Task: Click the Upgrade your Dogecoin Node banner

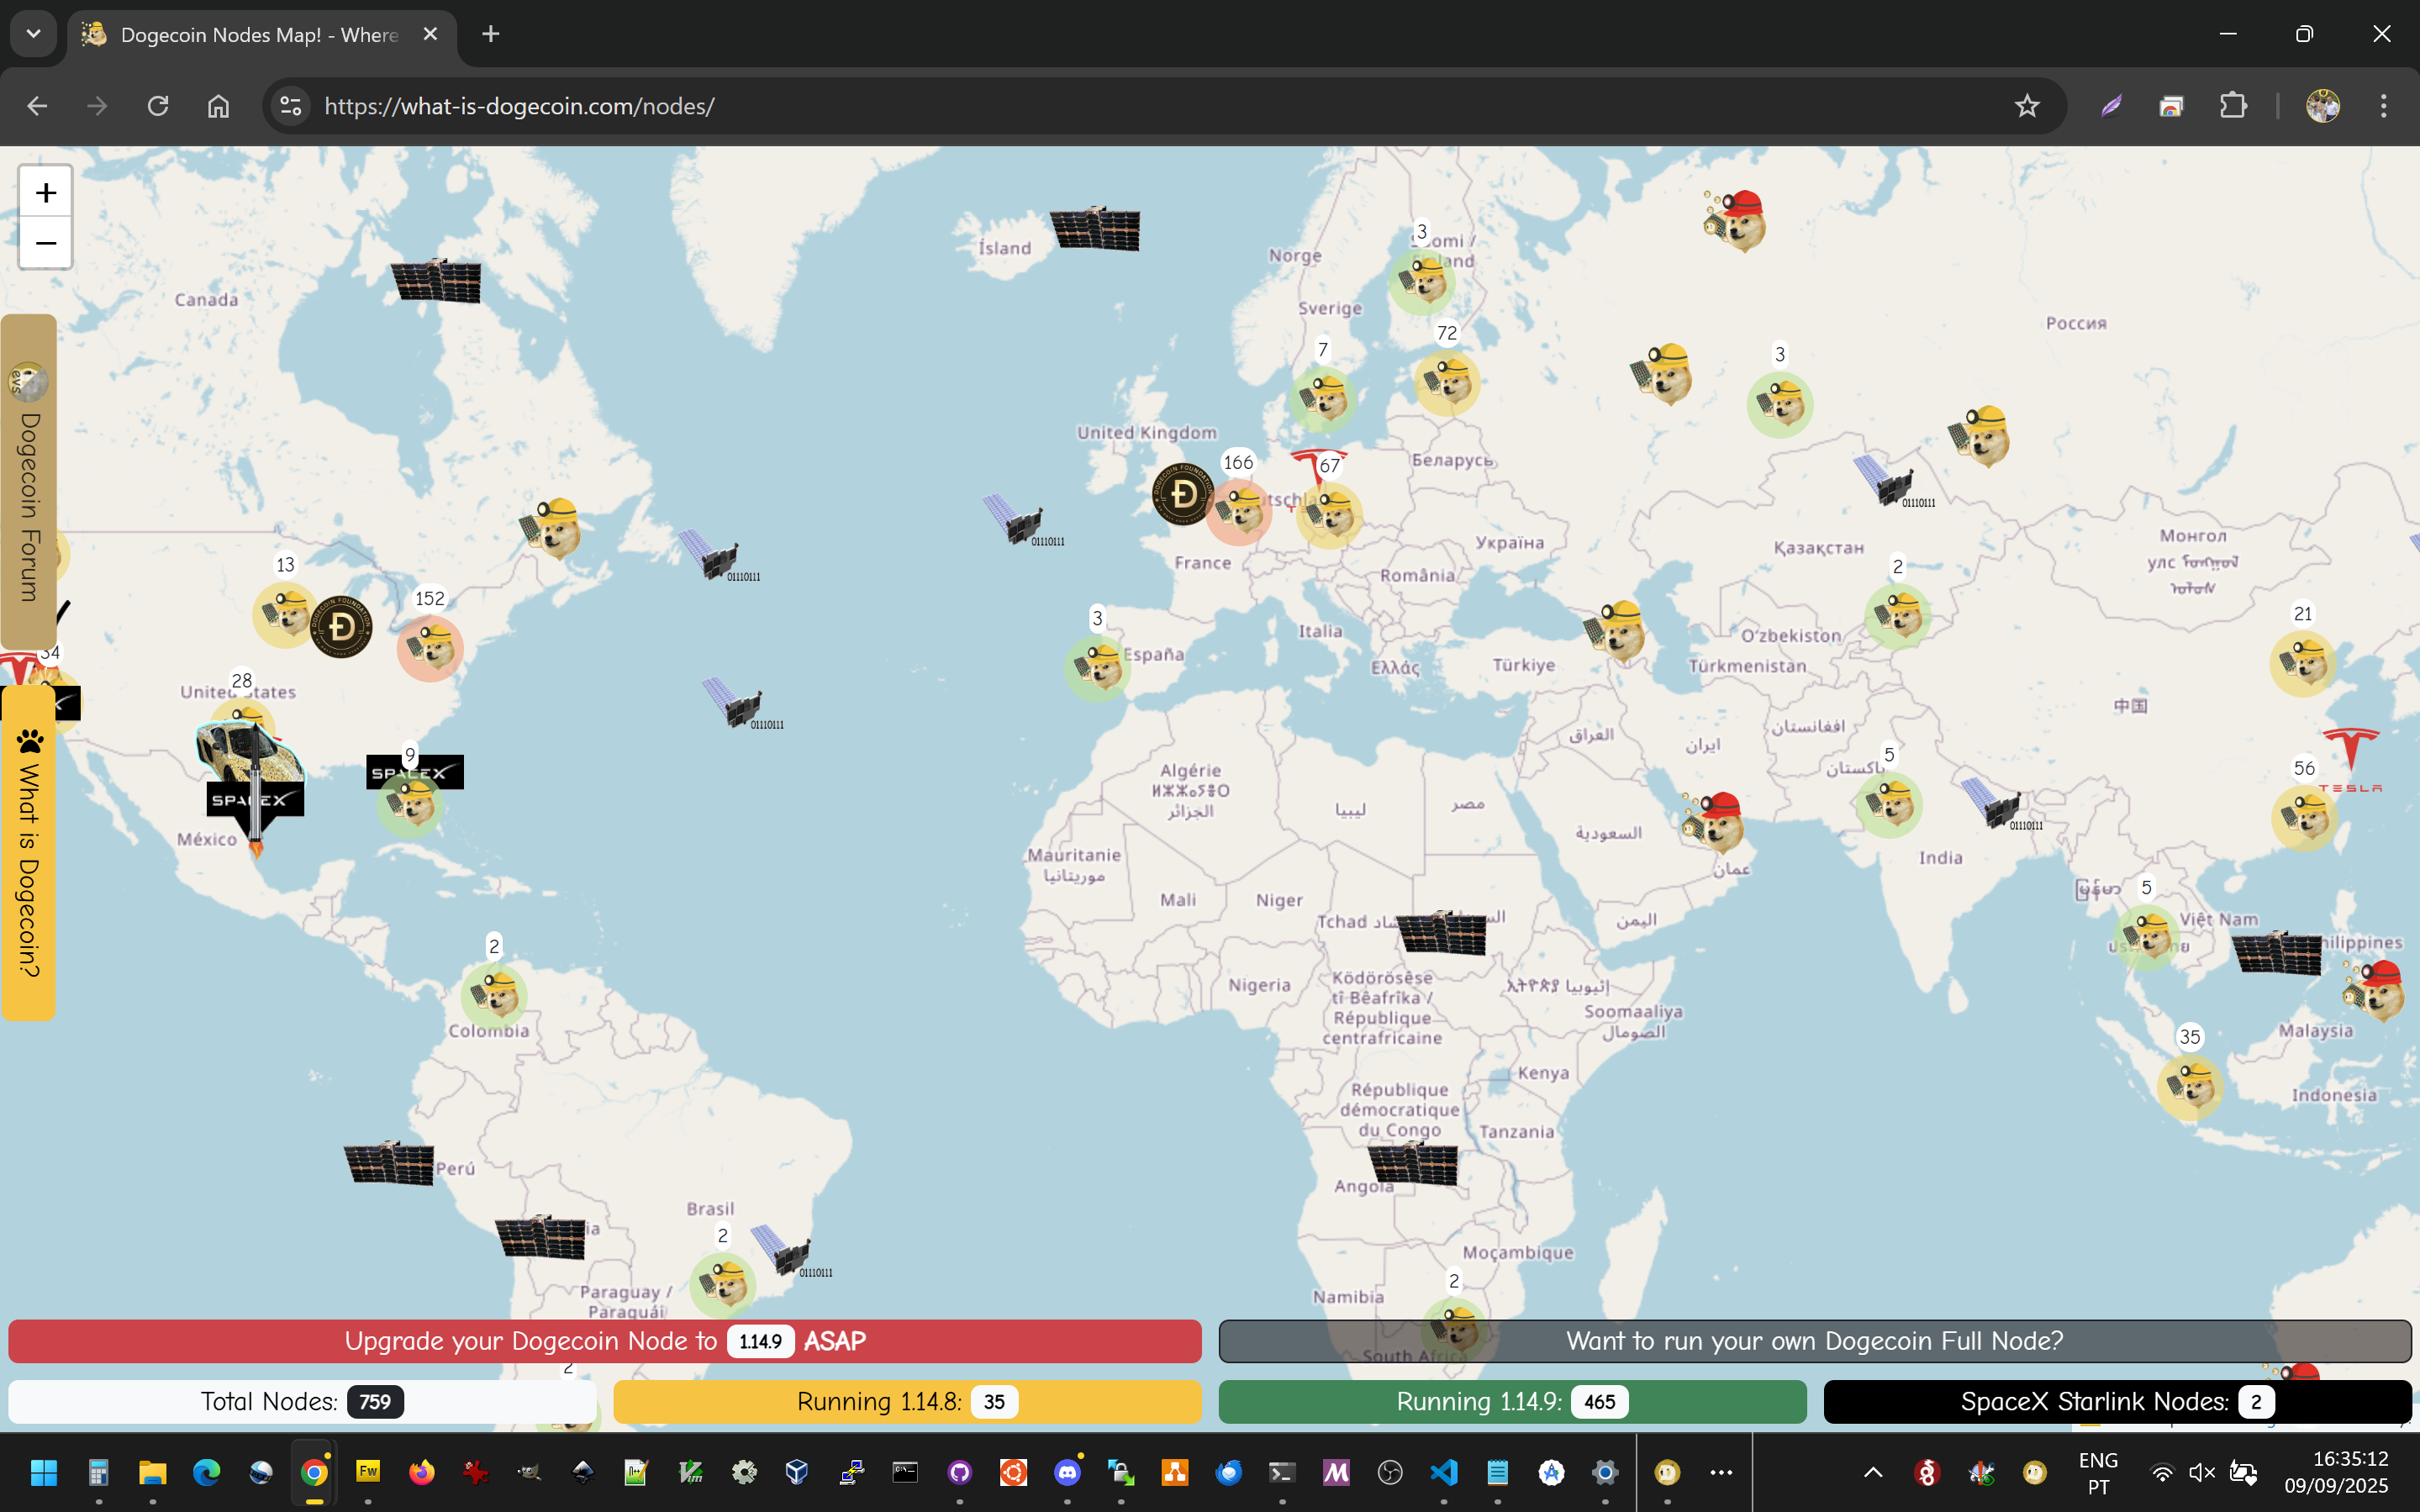Action: click(x=605, y=1341)
